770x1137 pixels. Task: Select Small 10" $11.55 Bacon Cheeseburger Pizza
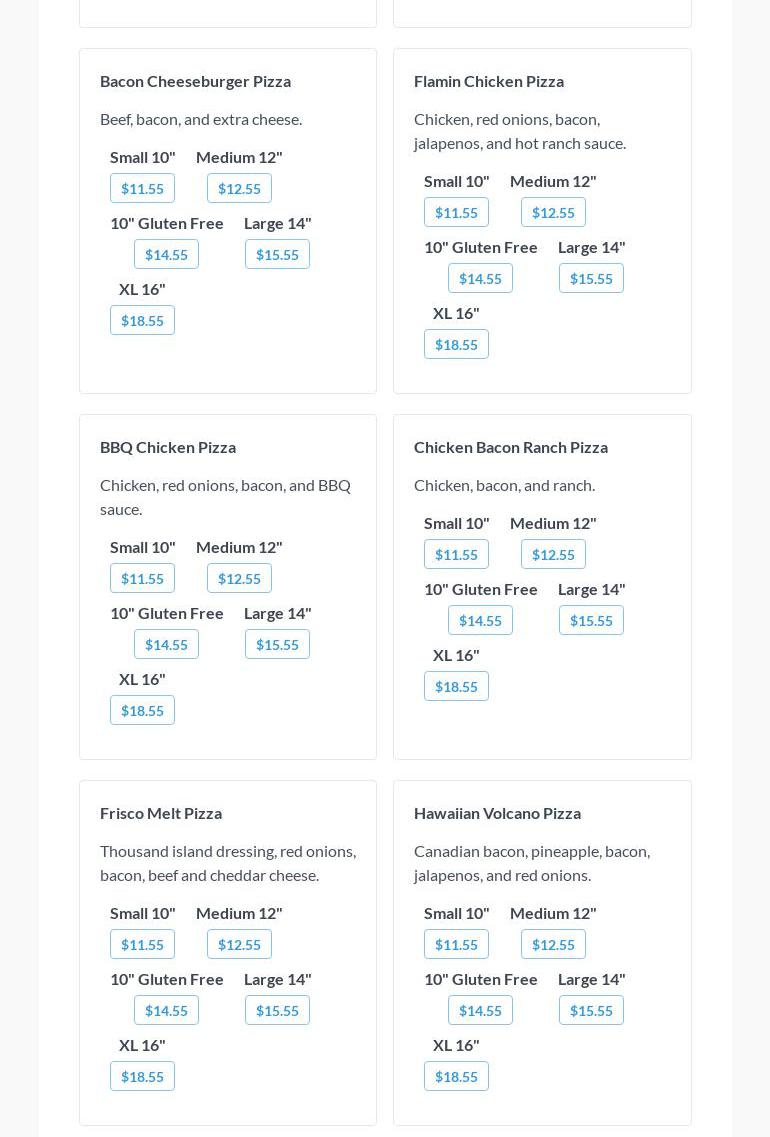142,188
